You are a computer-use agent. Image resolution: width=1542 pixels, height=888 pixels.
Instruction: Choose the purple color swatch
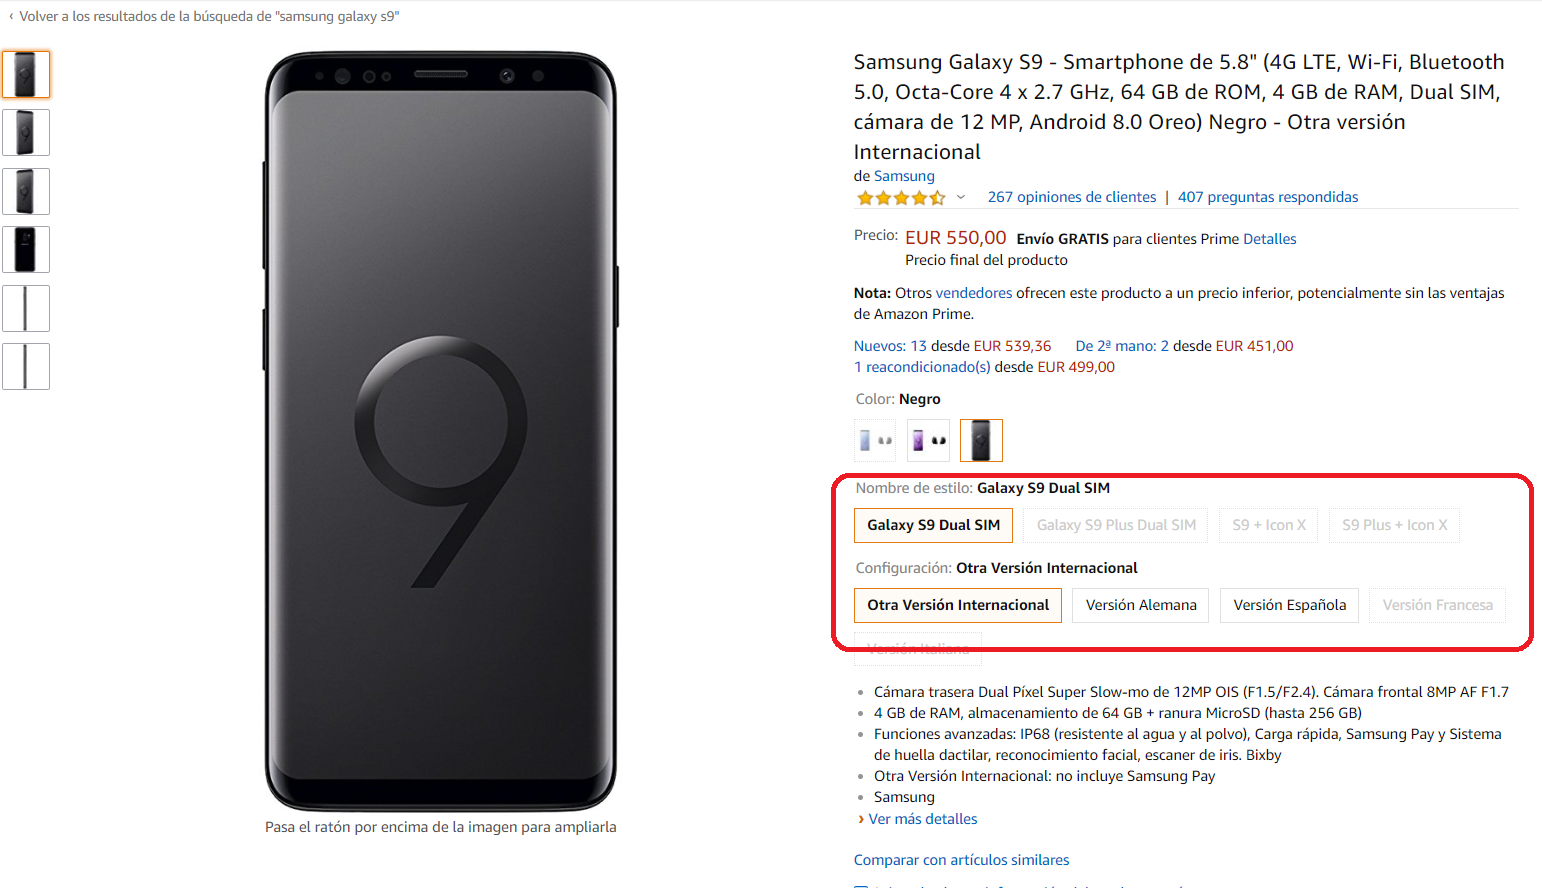pyautogui.click(x=928, y=440)
